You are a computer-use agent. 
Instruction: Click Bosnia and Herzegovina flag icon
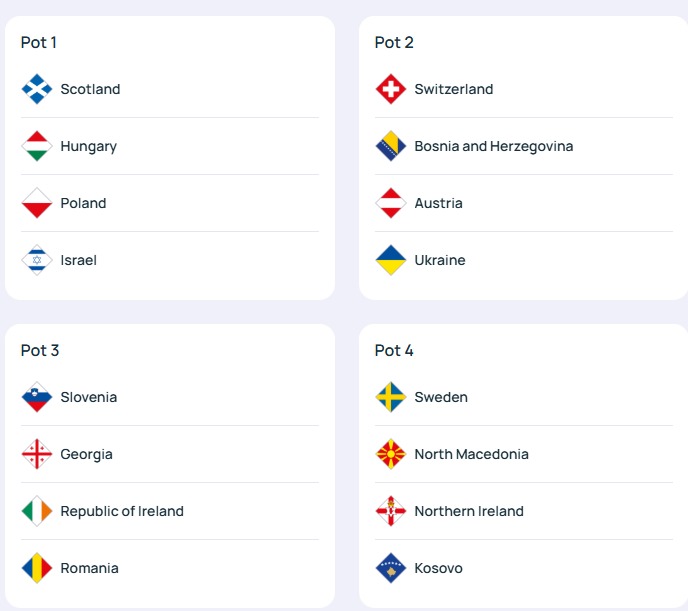click(x=391, y=146)
